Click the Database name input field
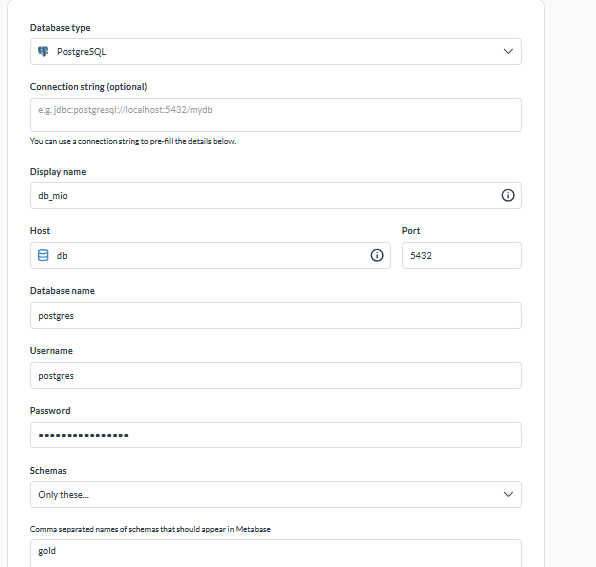The width and height of the screenshot is (596, 567). tap(276, 315)
